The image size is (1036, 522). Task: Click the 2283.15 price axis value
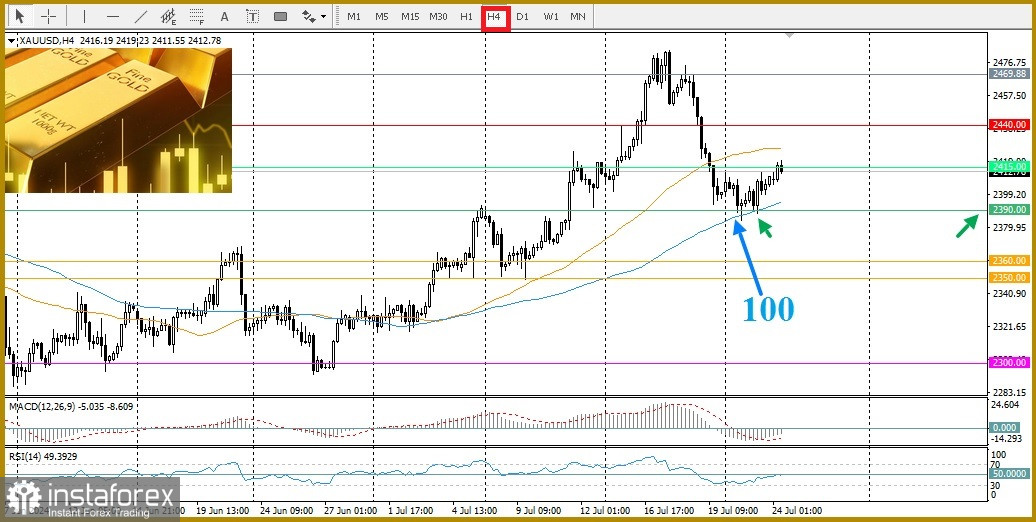(x=1010, y=392)
